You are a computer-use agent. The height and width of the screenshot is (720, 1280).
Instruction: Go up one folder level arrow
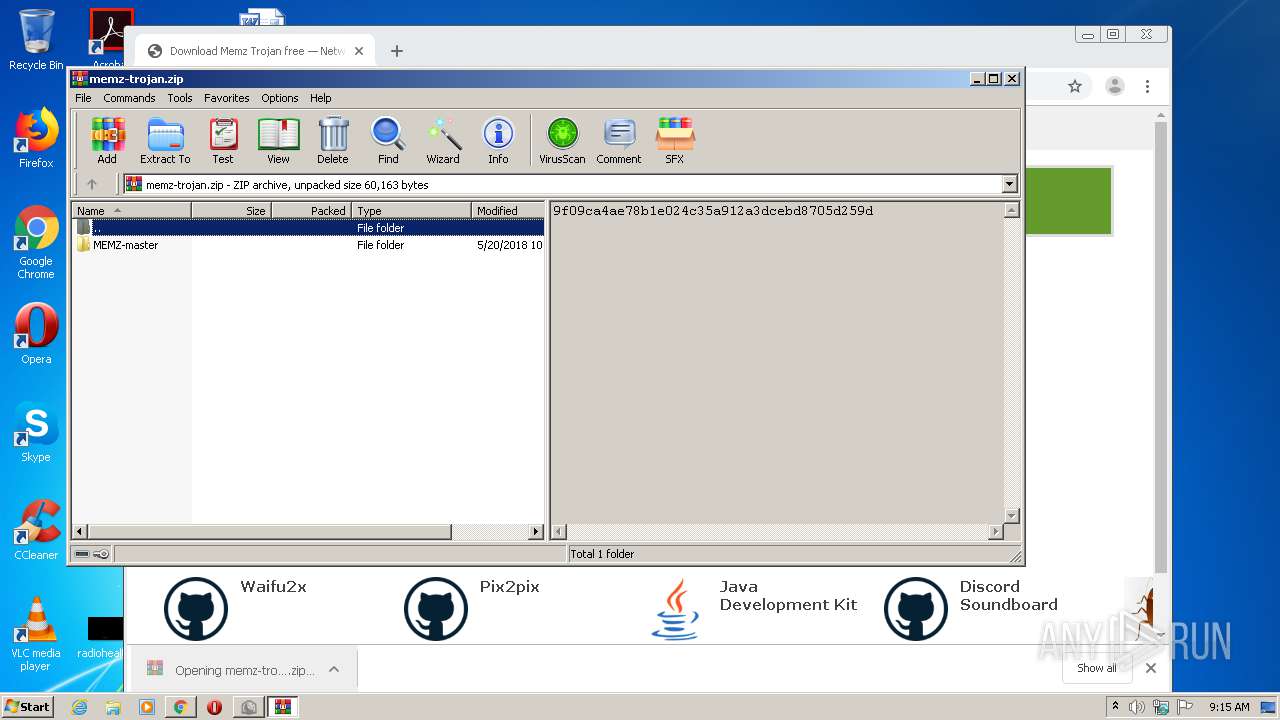point(92,184)
